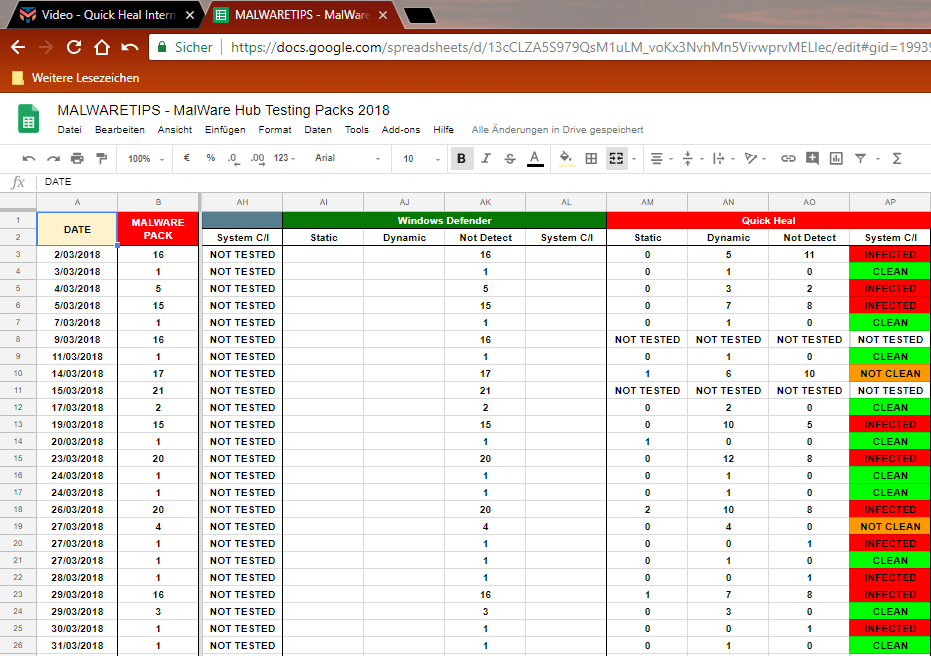Open the cell borders tool
Image resolution: width=931 pixels, height=656 pixels.
tap(591, 158)
